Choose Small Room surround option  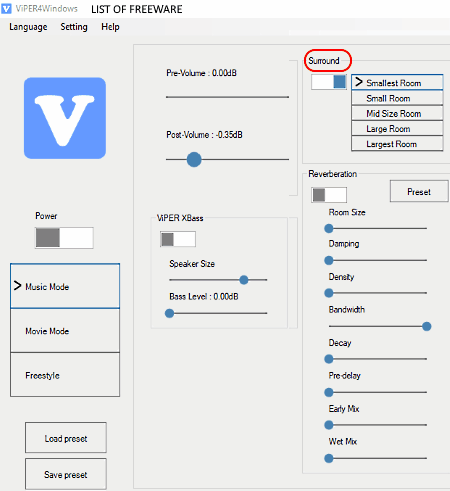(x=397, y=98)
